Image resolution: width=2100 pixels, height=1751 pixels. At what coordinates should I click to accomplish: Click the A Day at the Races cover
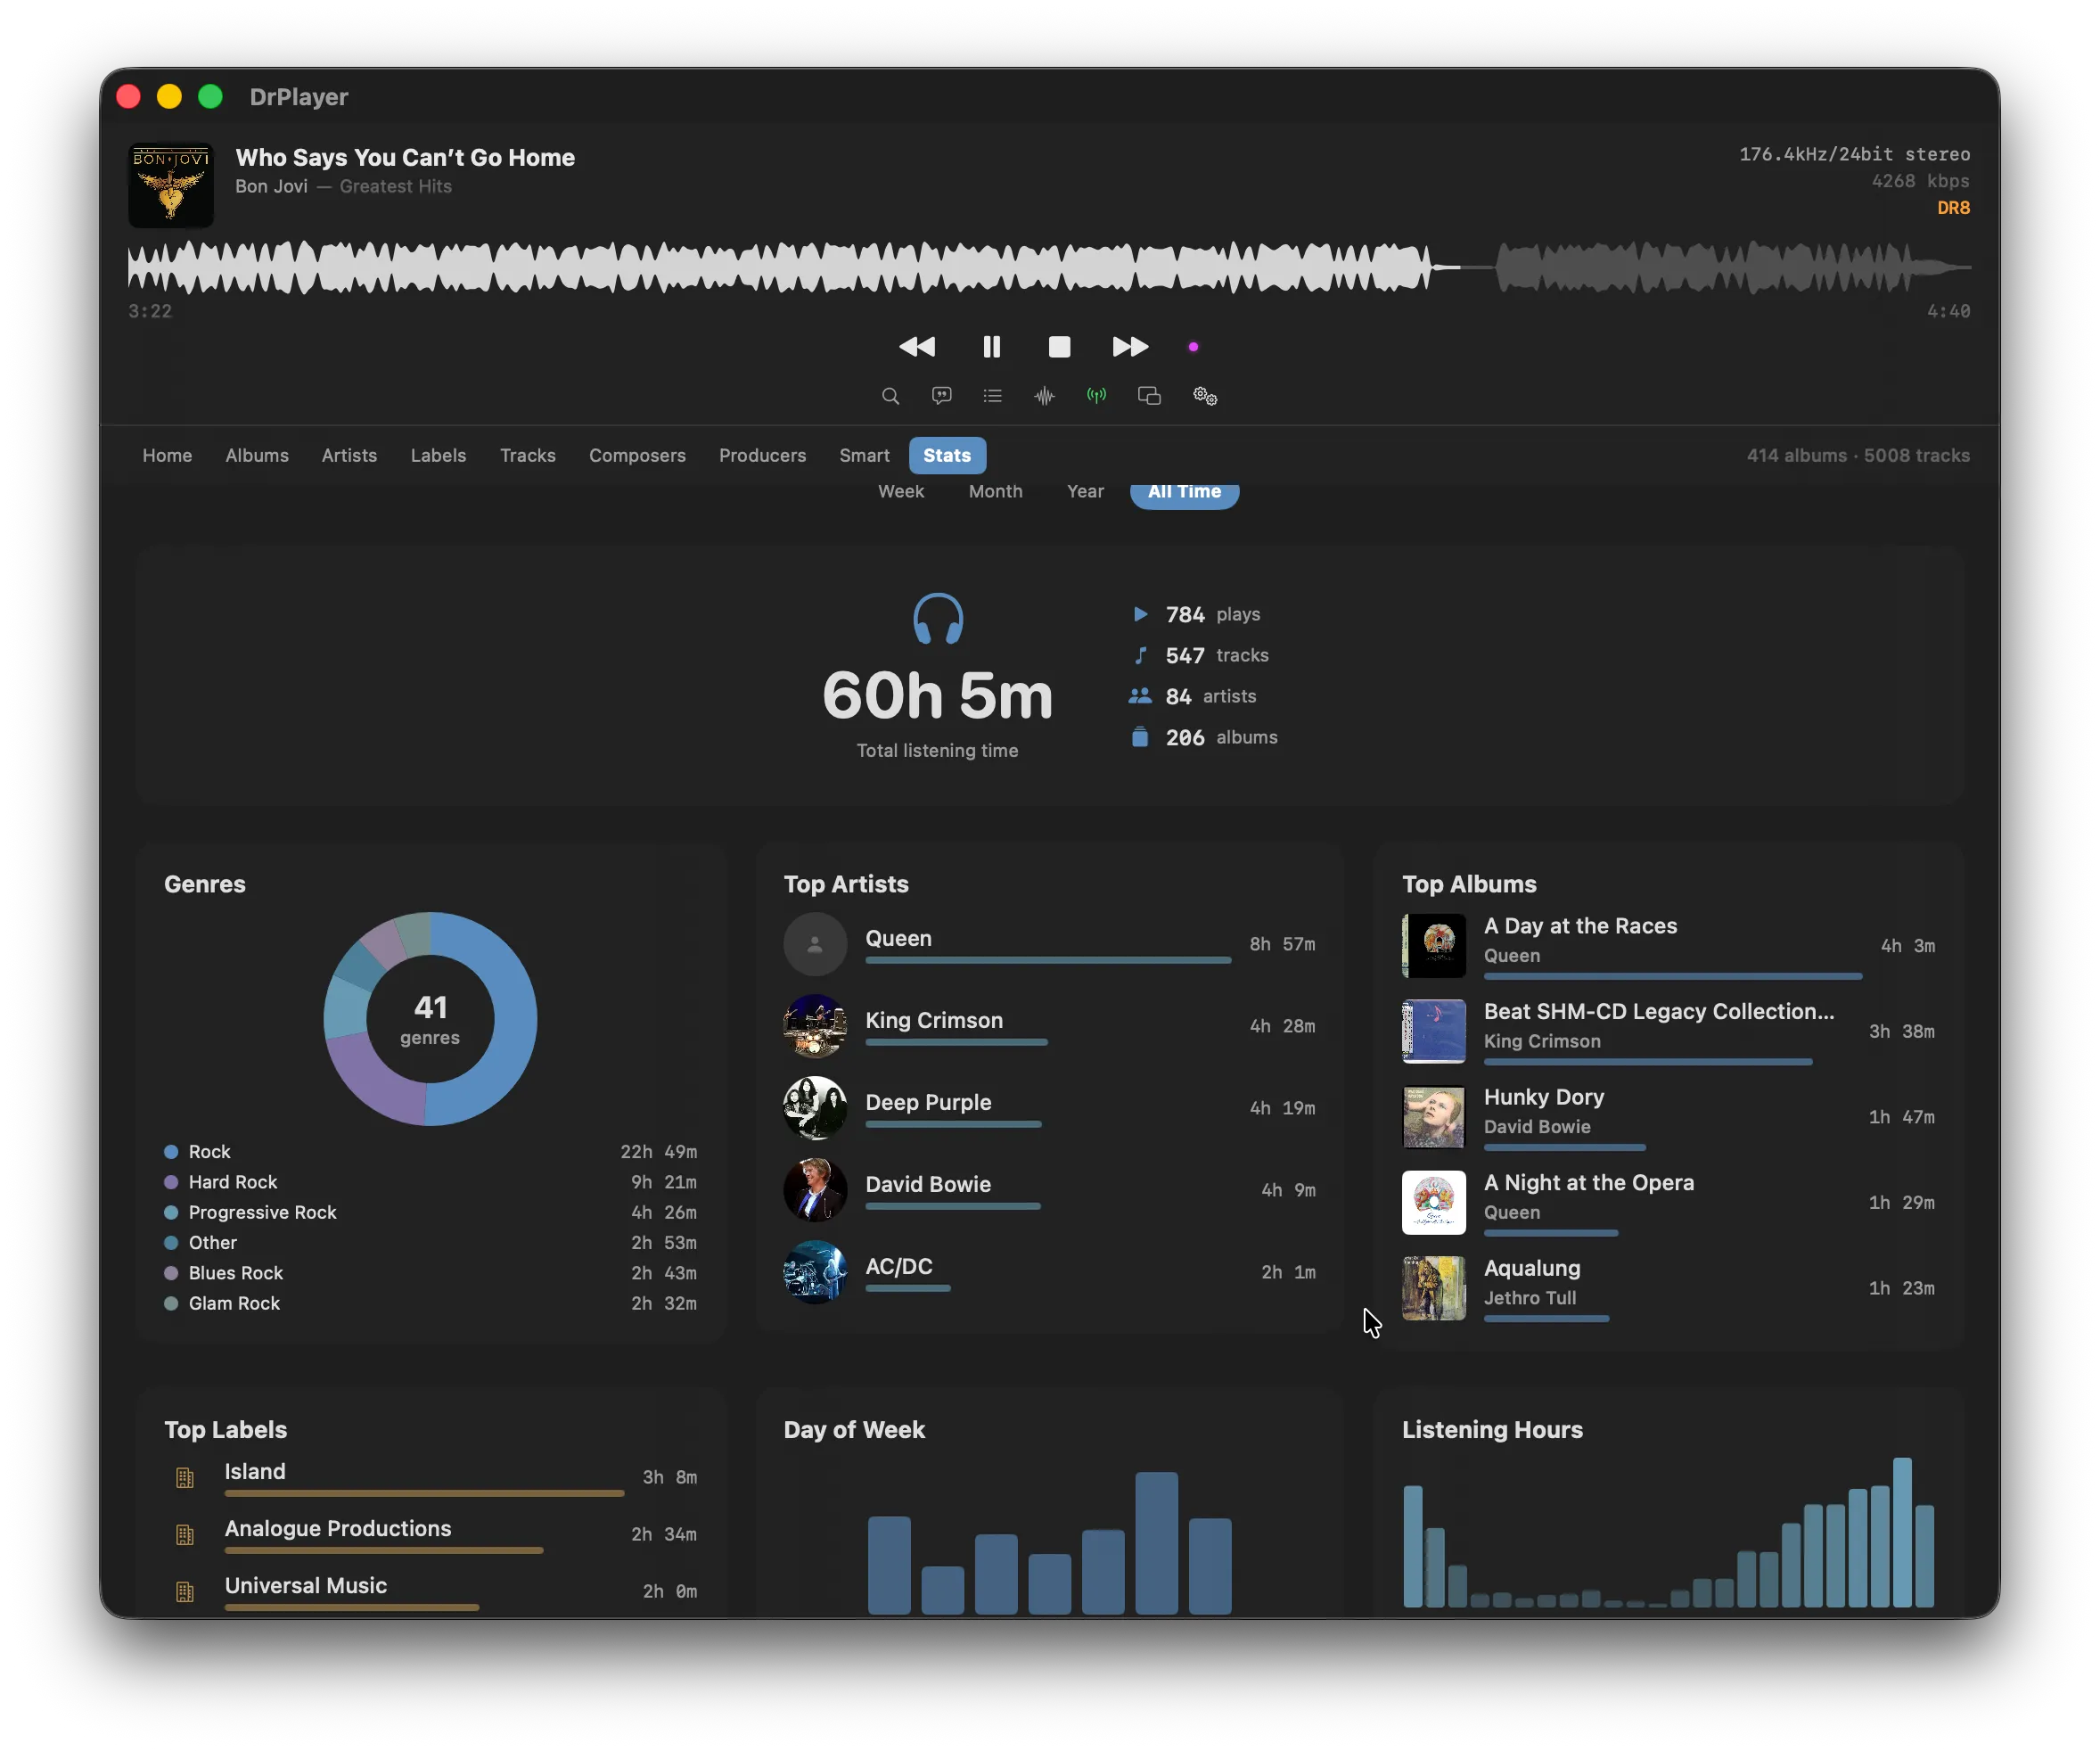coord(1434,946)
